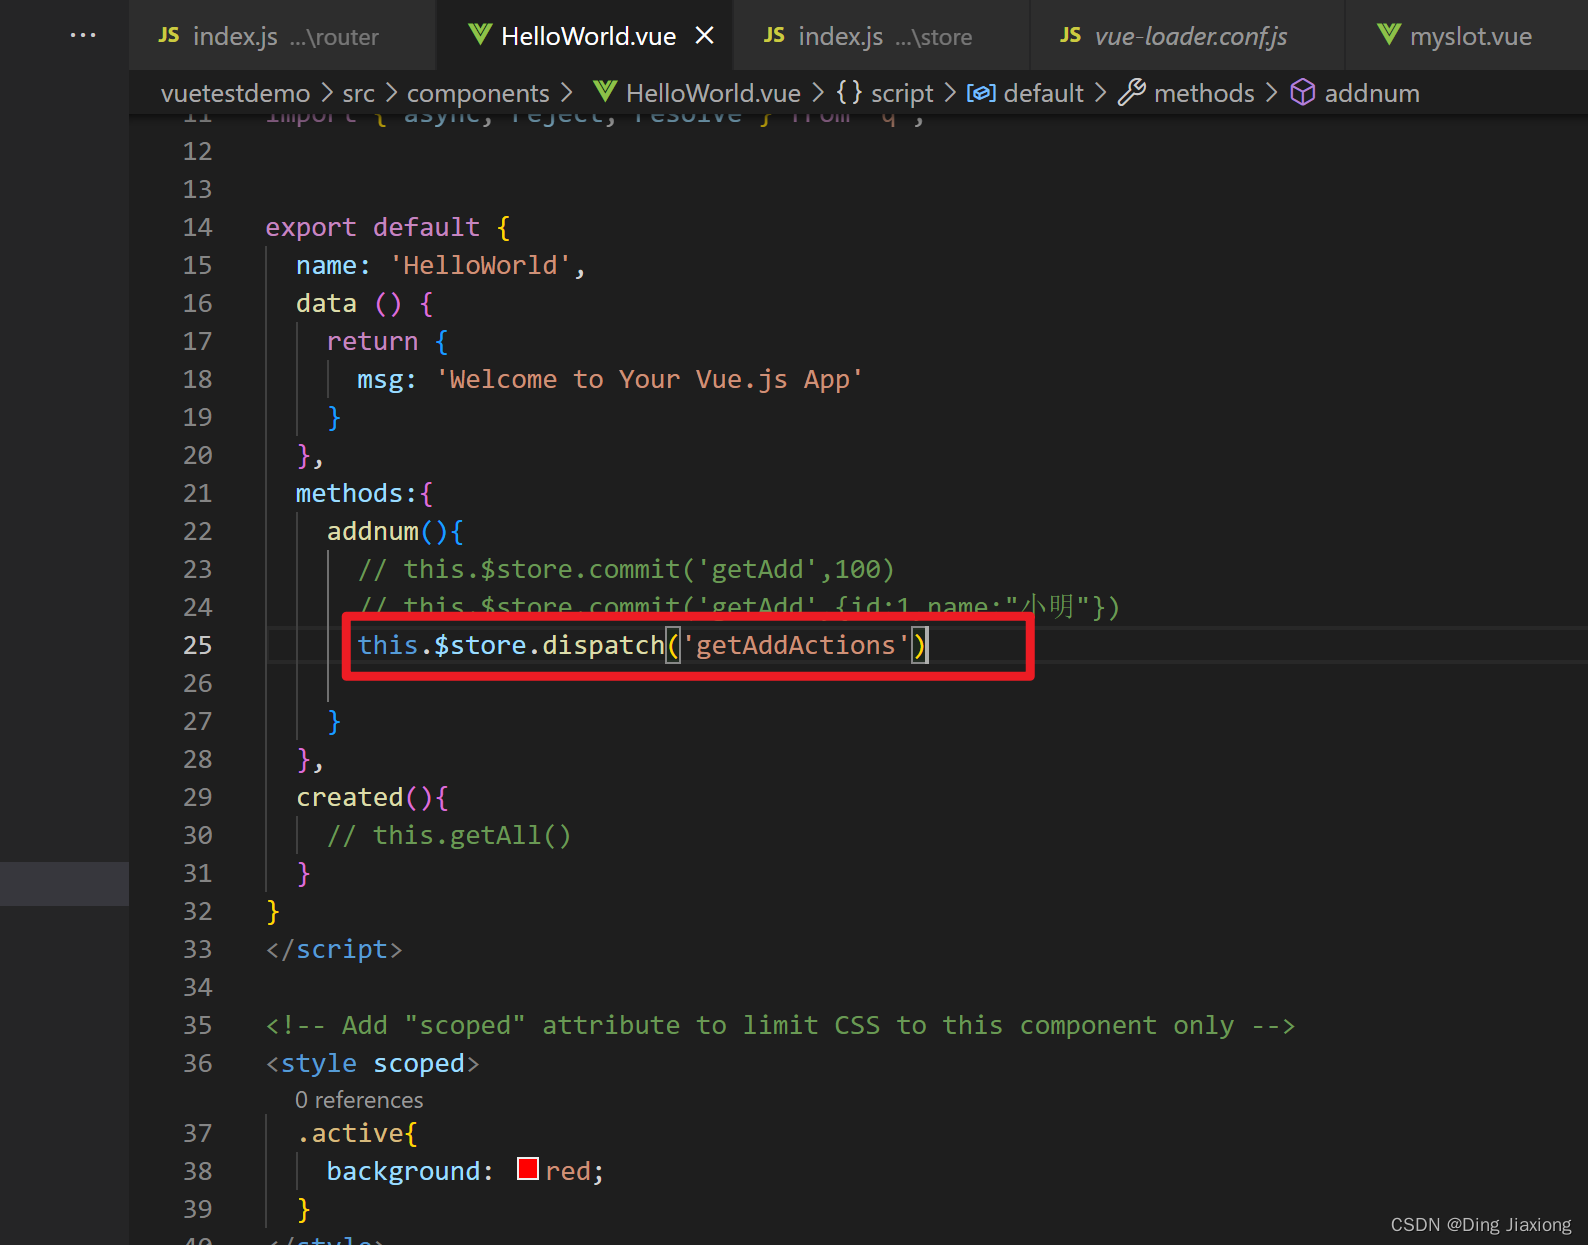
Task: Close the HelloWorld.vue tab
Action: point(705,35)
